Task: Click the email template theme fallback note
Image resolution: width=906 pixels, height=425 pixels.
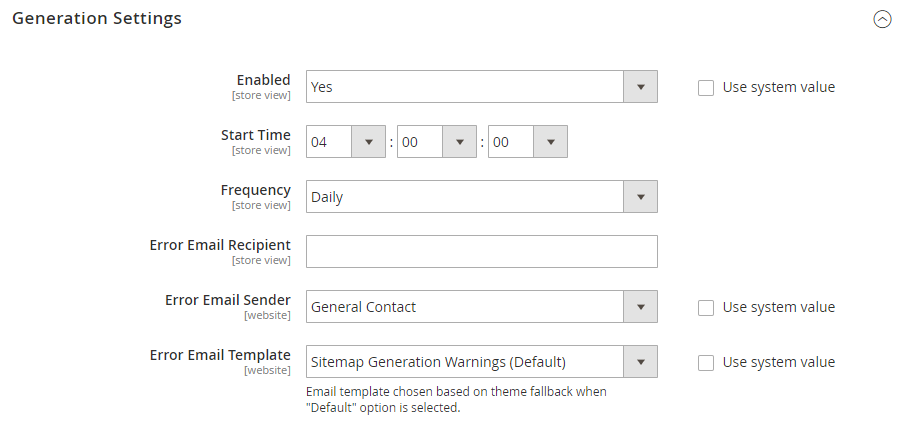Action: 456,399
